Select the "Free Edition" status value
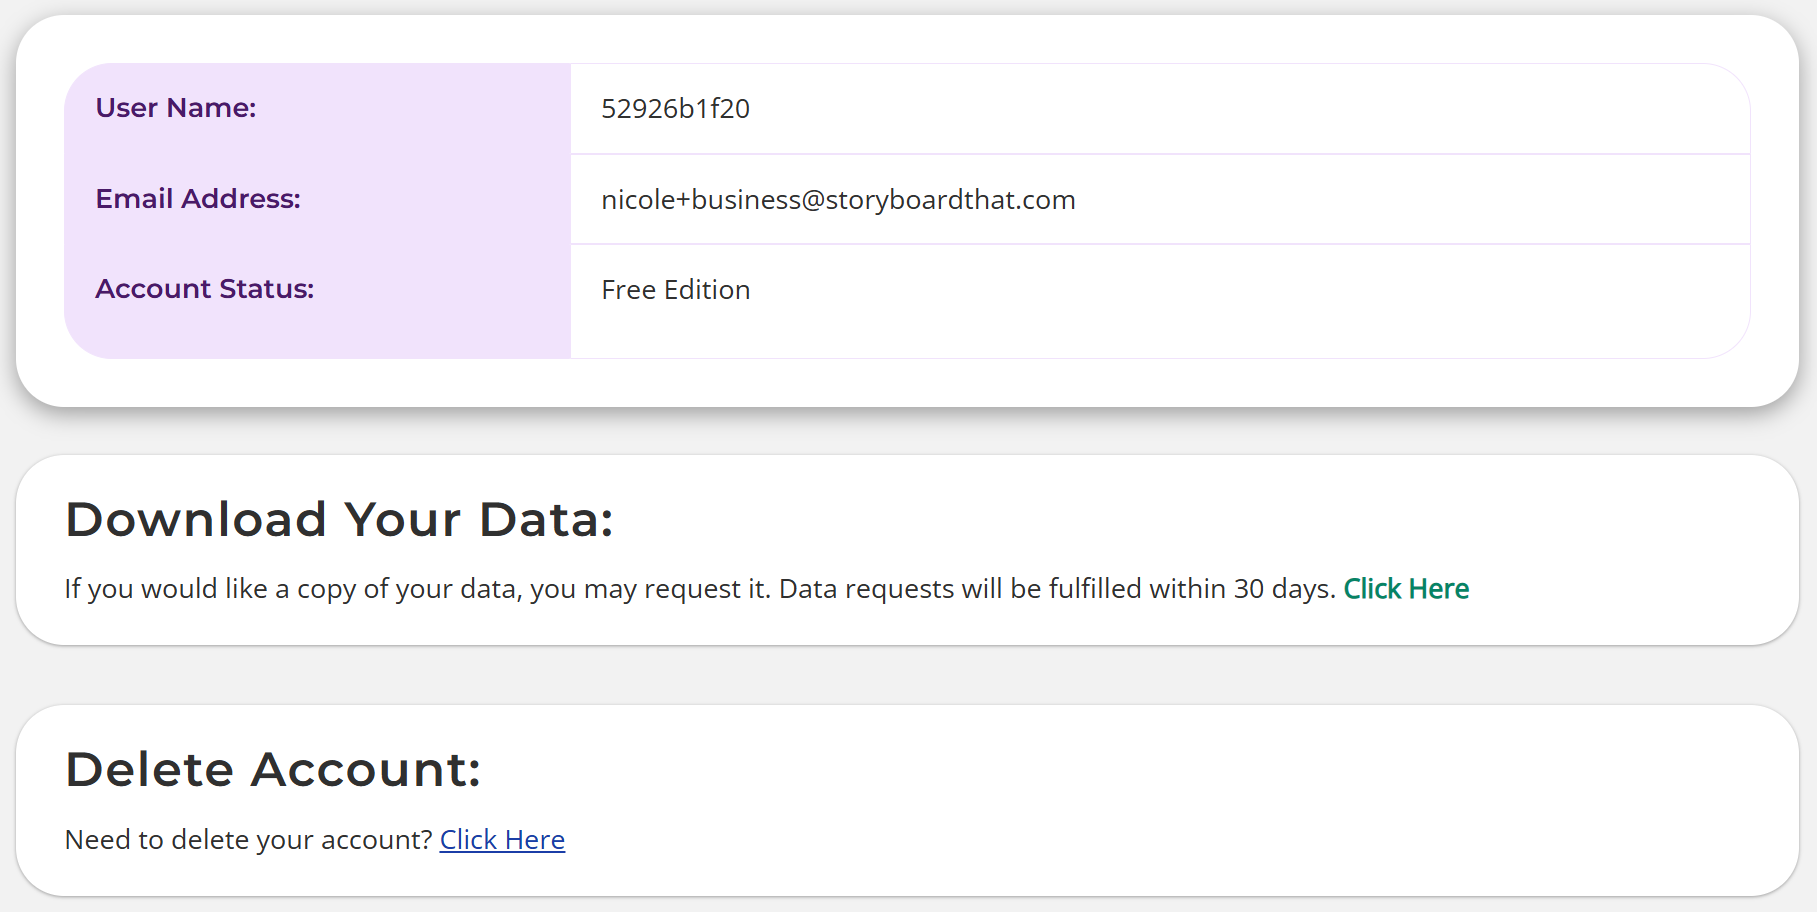1817x912 pixels. 675,290
